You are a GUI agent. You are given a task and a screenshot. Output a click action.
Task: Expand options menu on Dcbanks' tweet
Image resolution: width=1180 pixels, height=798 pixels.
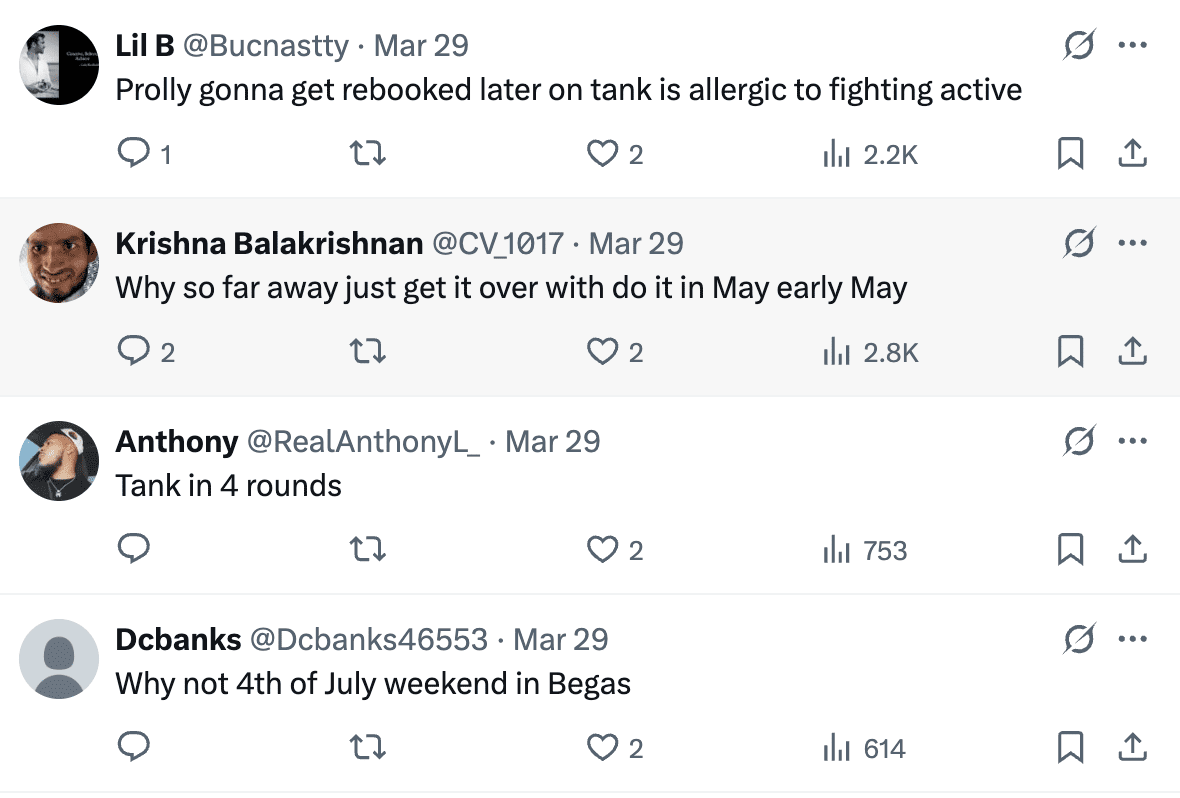coord(1134,638)
